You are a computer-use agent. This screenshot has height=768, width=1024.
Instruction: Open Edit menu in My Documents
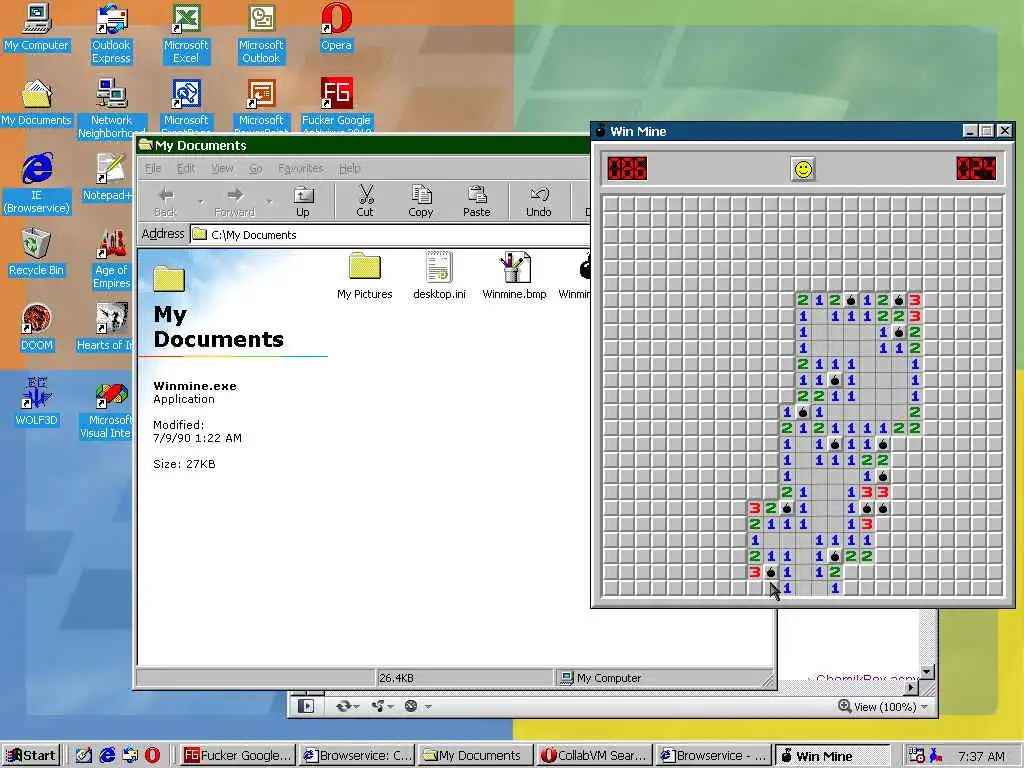click(186, 168)
